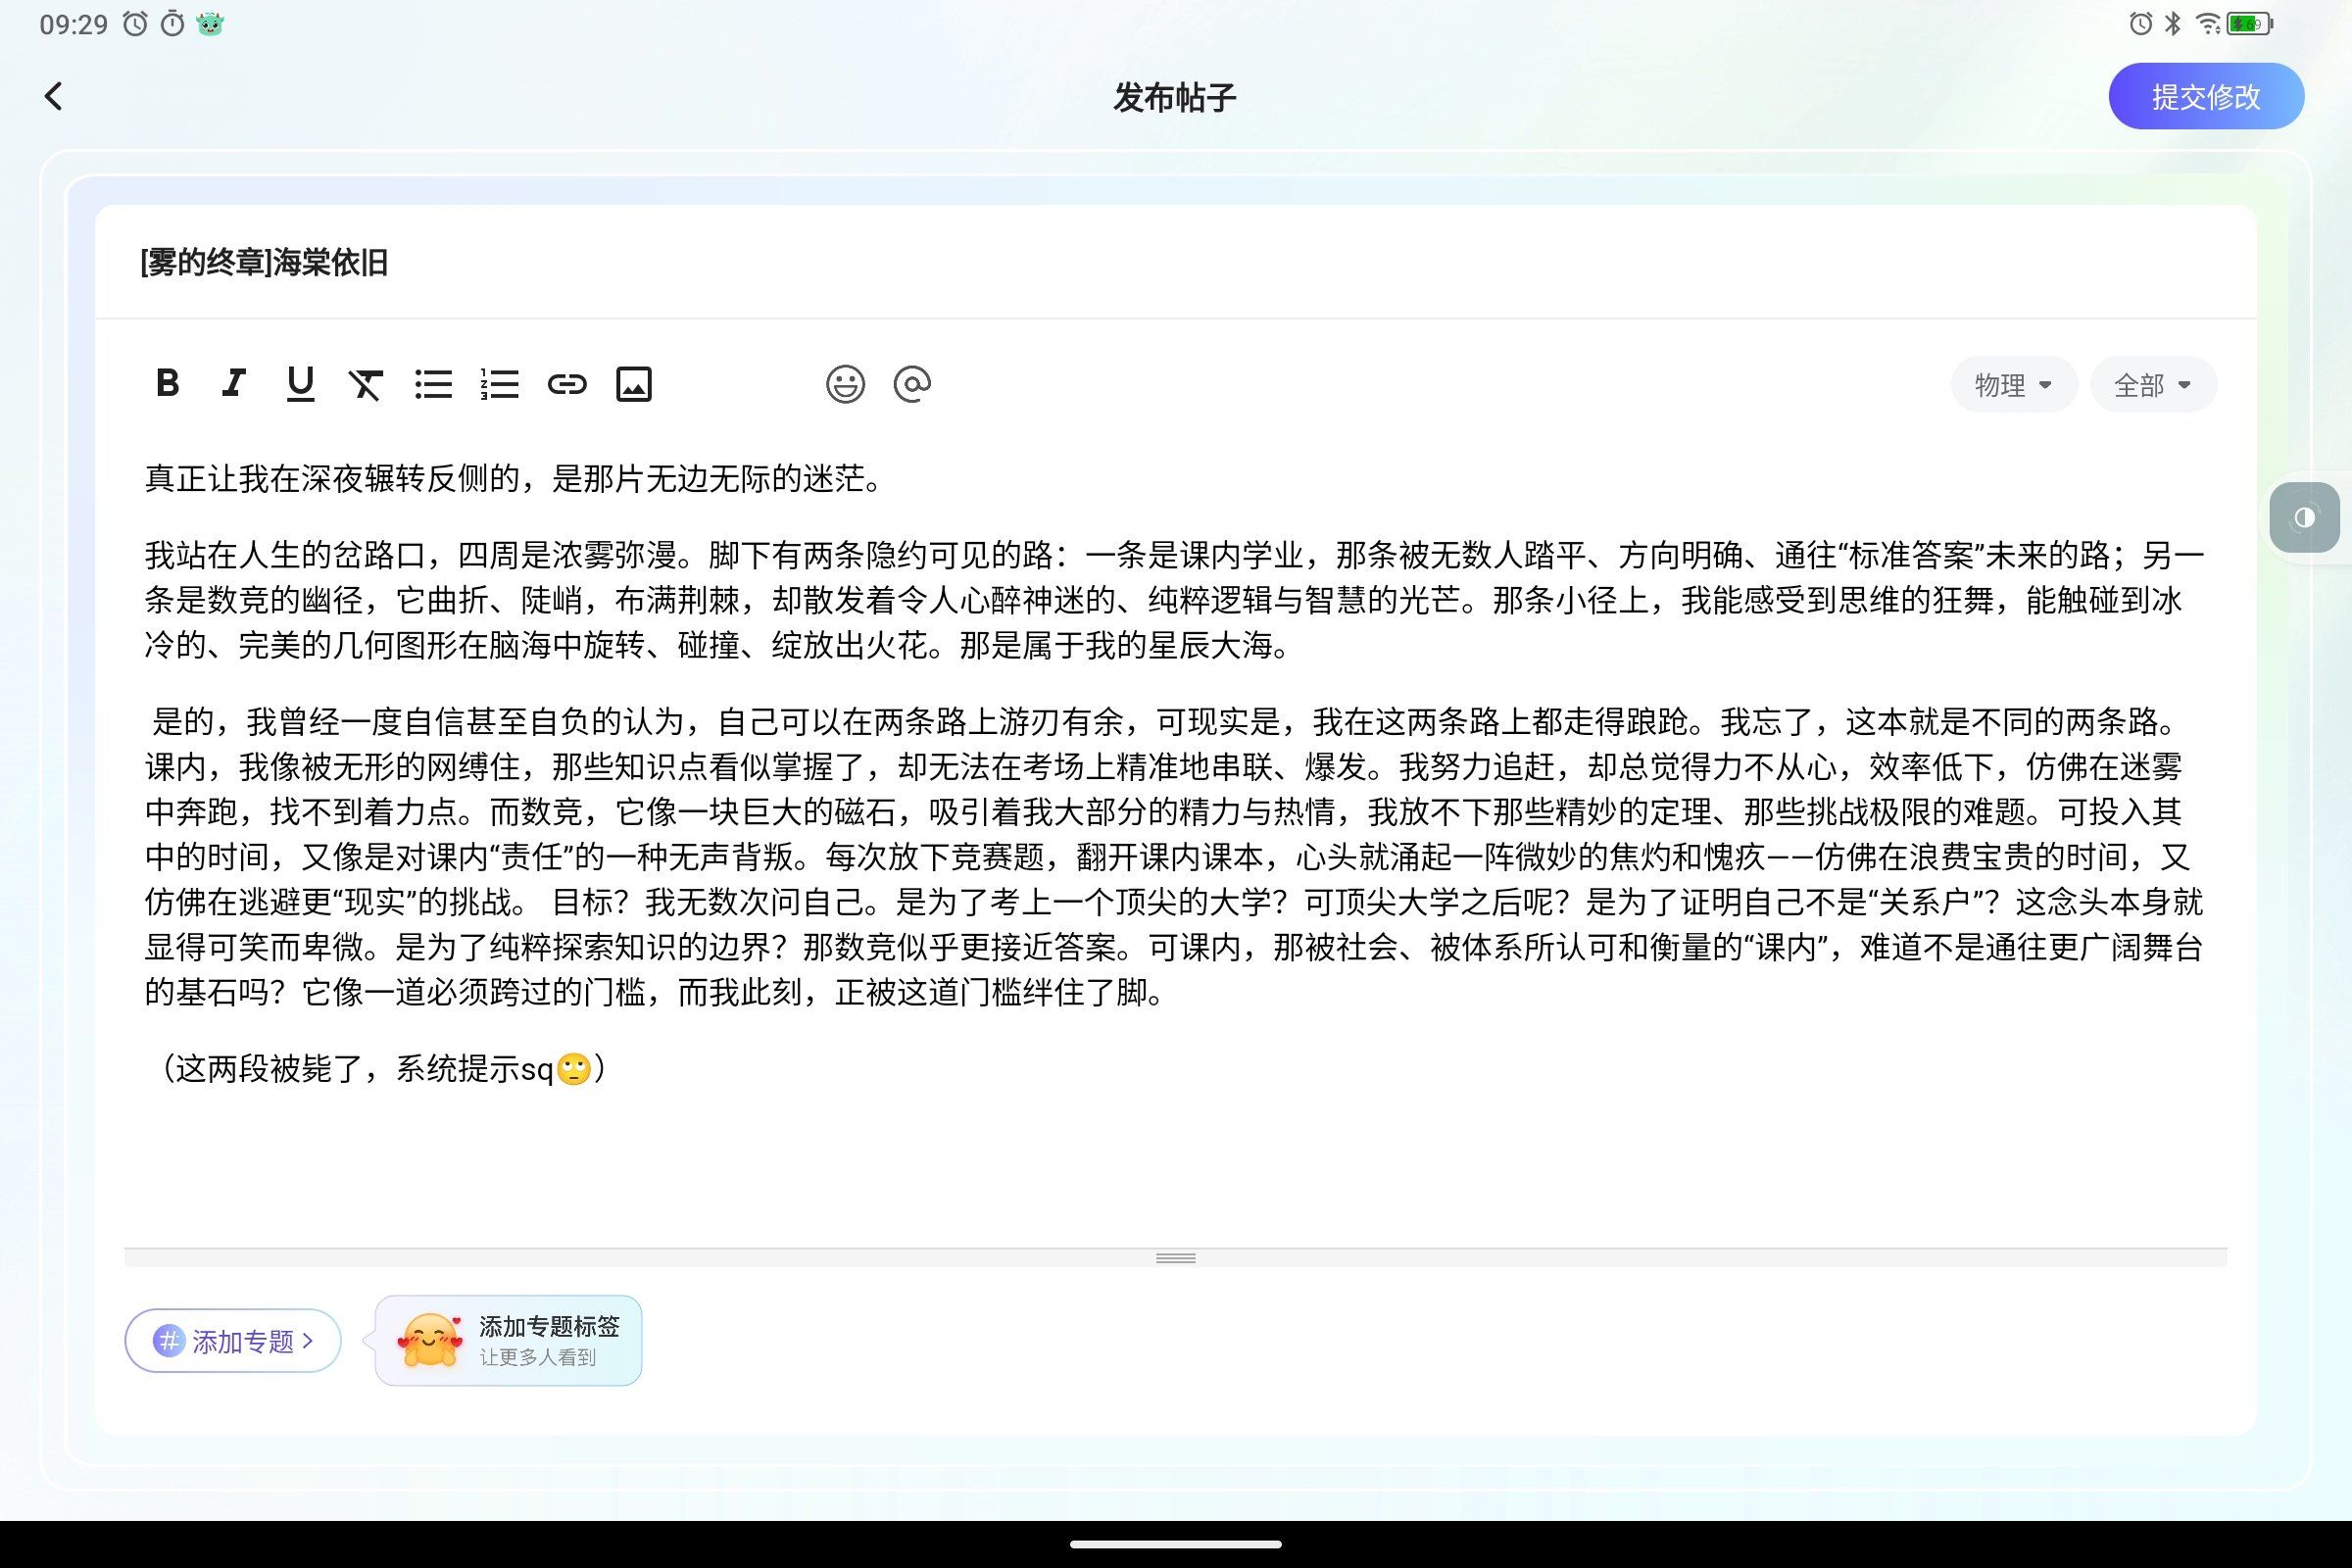Tap the Wi-Fi status icon
The width and height of the screenshot is (2352, 1568).
point(2208,23)
